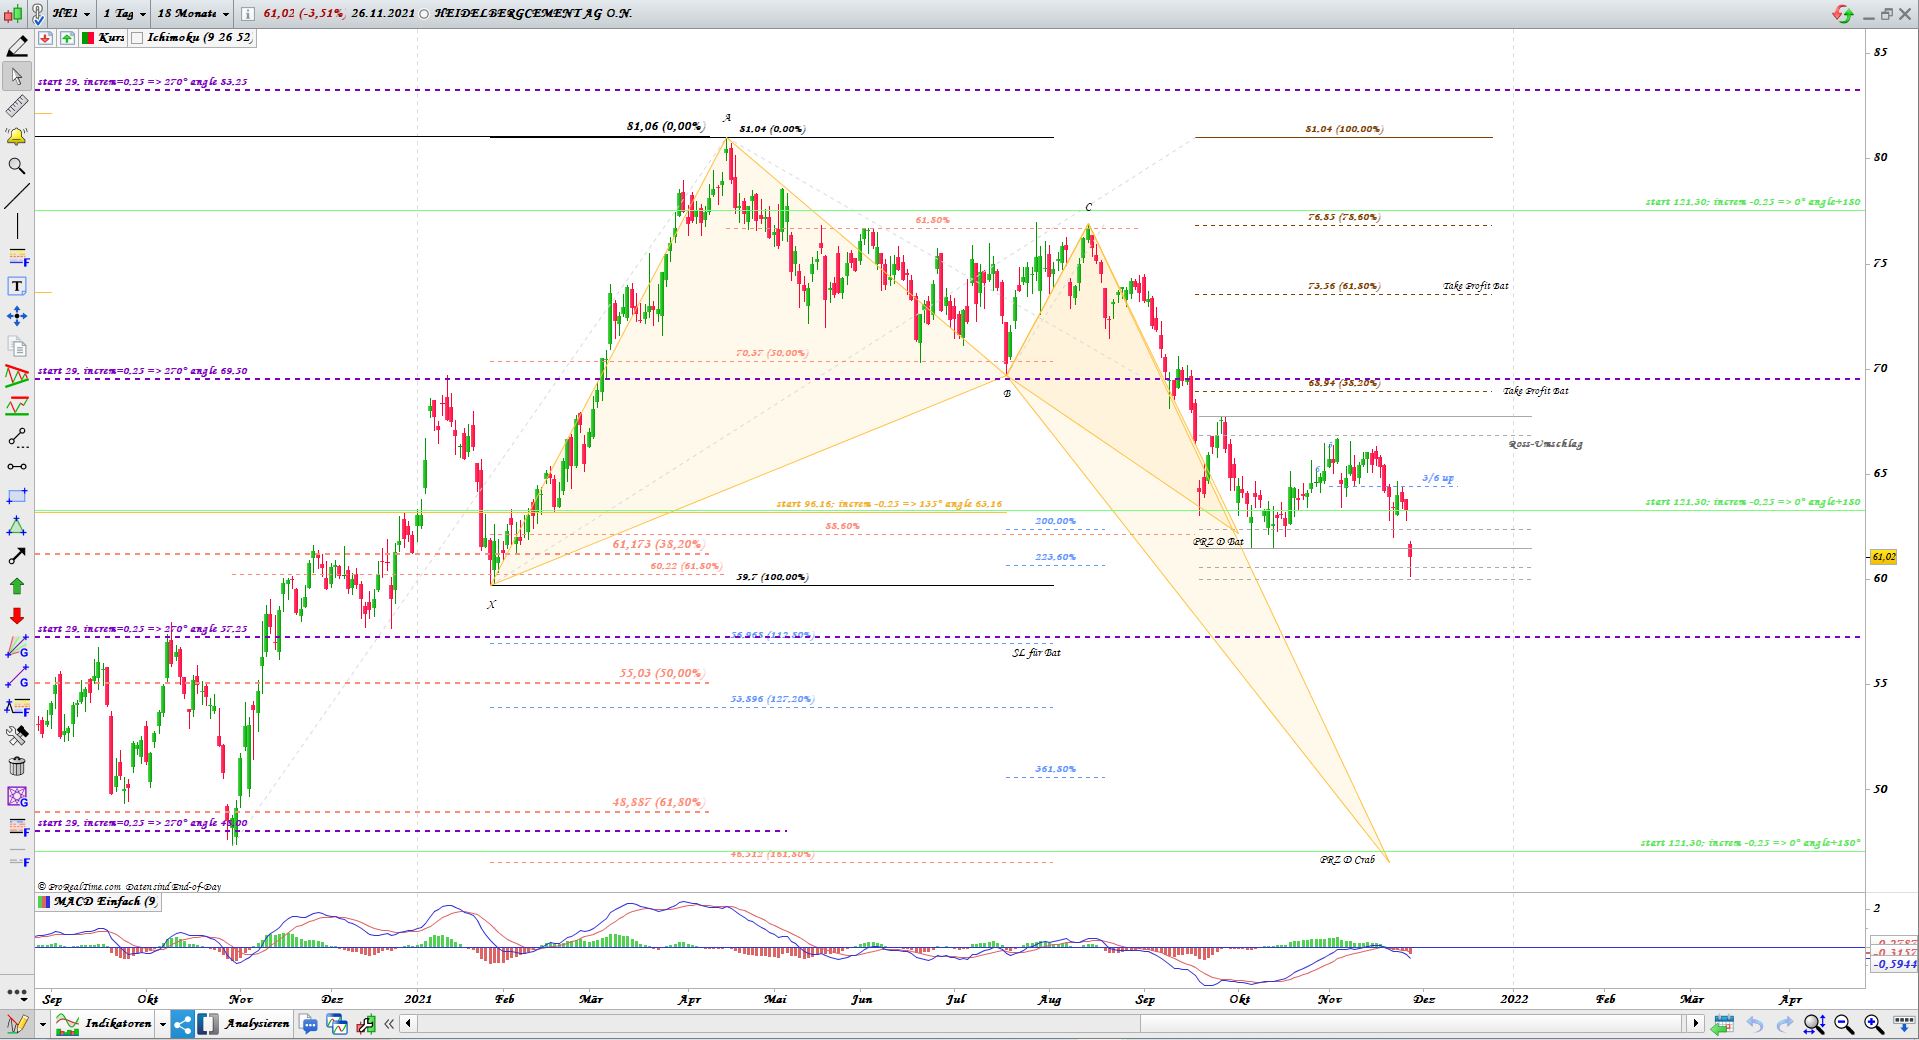Collapse toolbar with double chevron
This screenshot has width=1919, height=1040.
pyautogui.click(x=389, y=1024)
